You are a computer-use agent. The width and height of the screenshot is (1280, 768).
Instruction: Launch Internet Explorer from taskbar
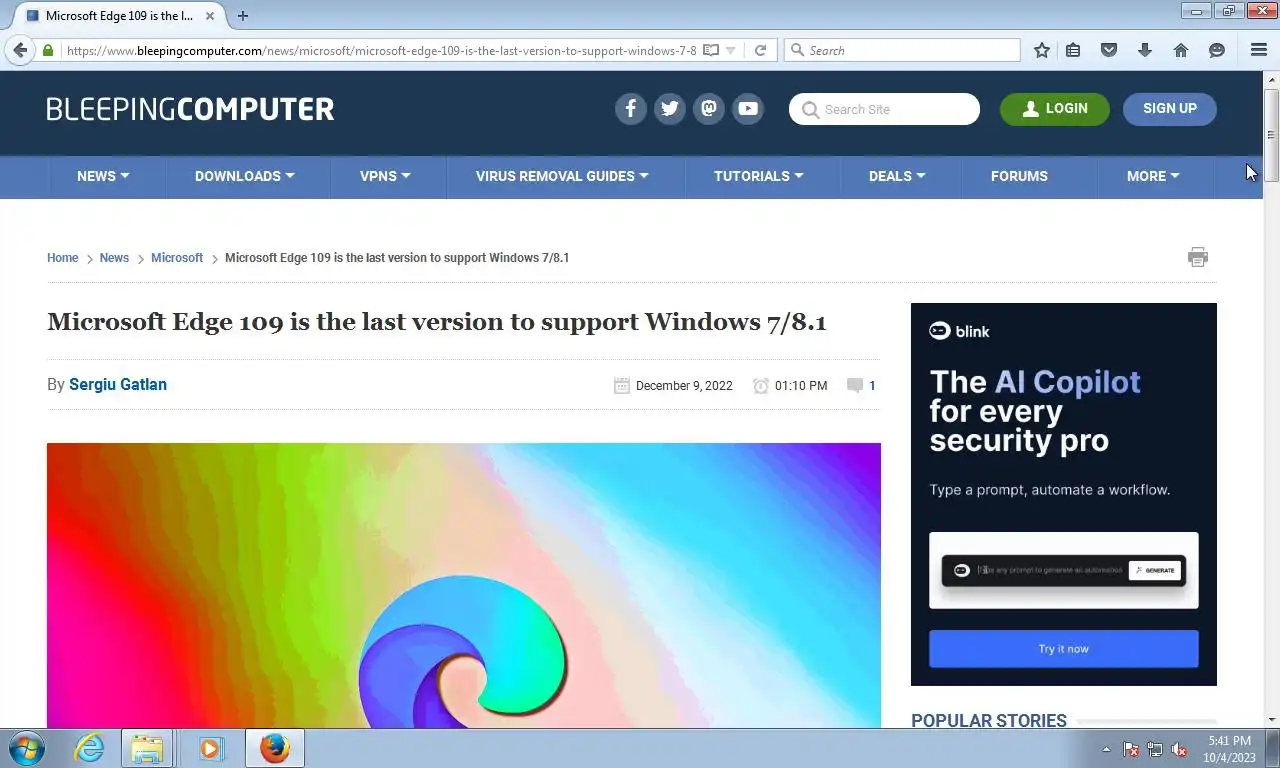pos(89,748)
